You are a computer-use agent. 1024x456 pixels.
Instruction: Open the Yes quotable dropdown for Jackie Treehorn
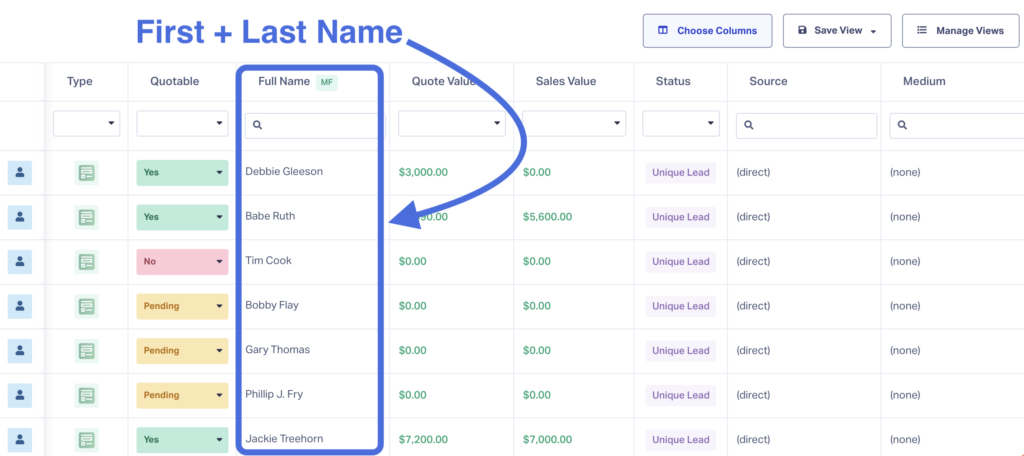[x=182, y=439]
